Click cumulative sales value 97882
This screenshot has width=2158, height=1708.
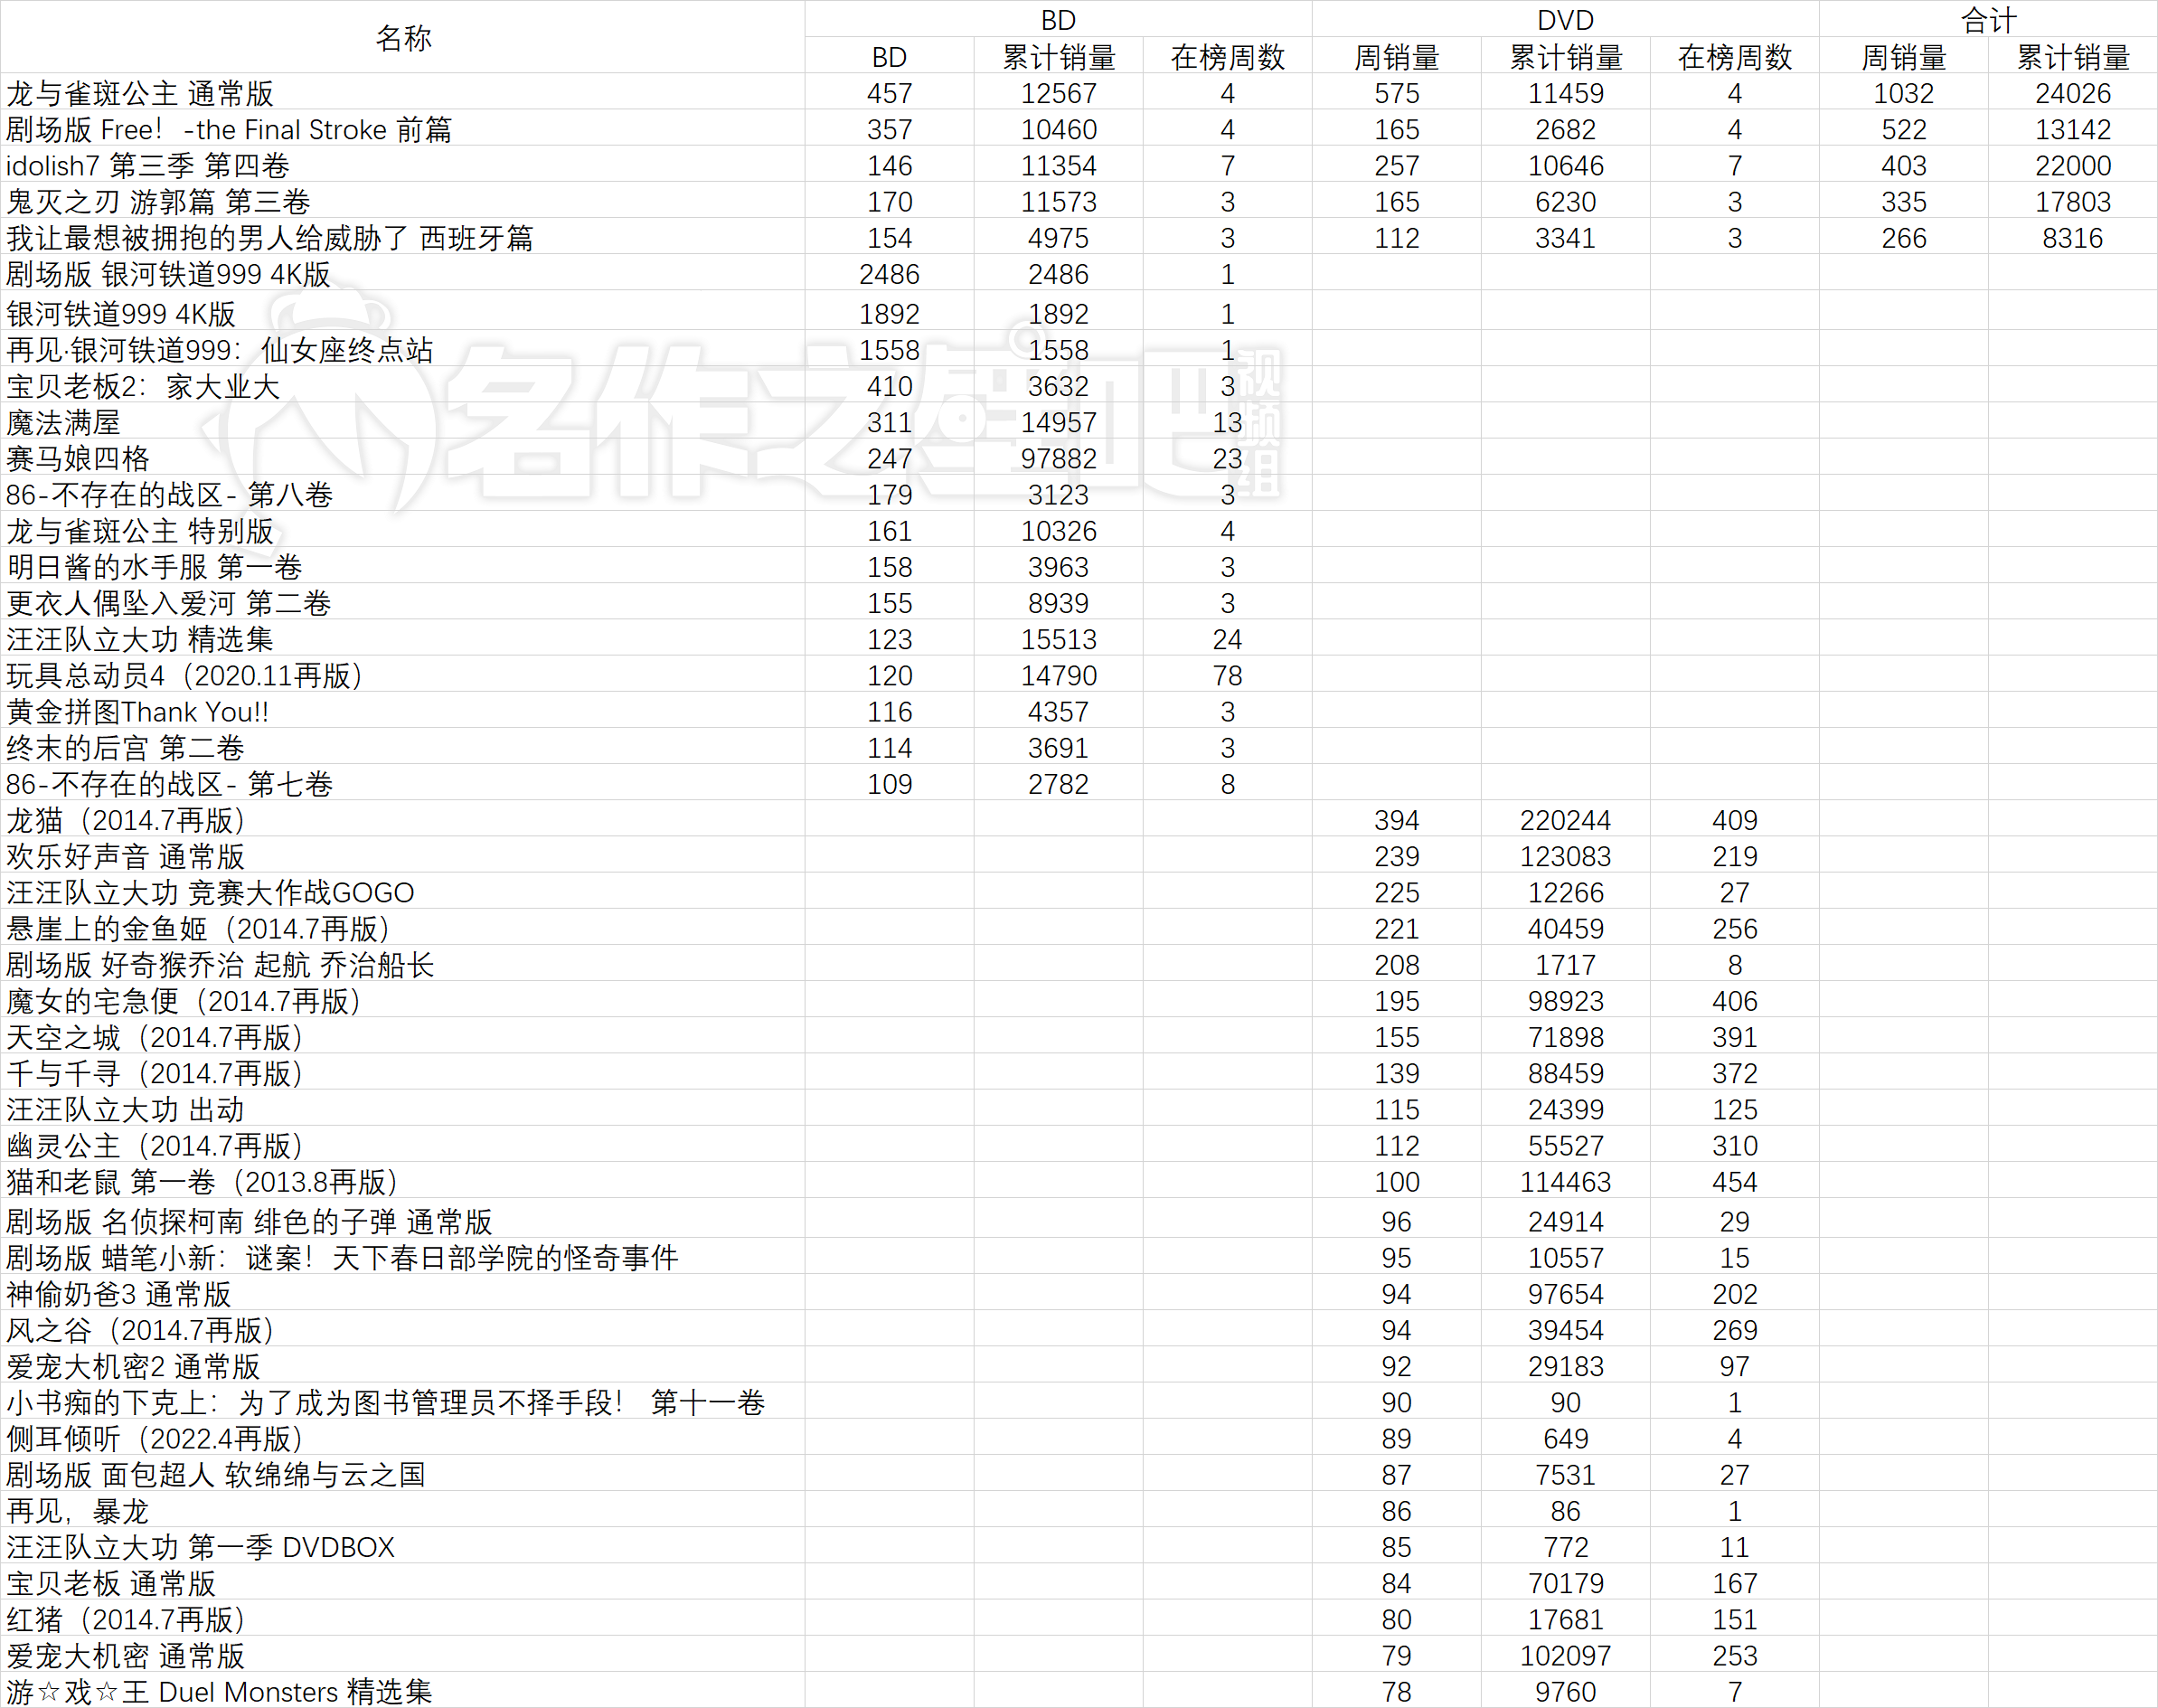[1058, 458]
